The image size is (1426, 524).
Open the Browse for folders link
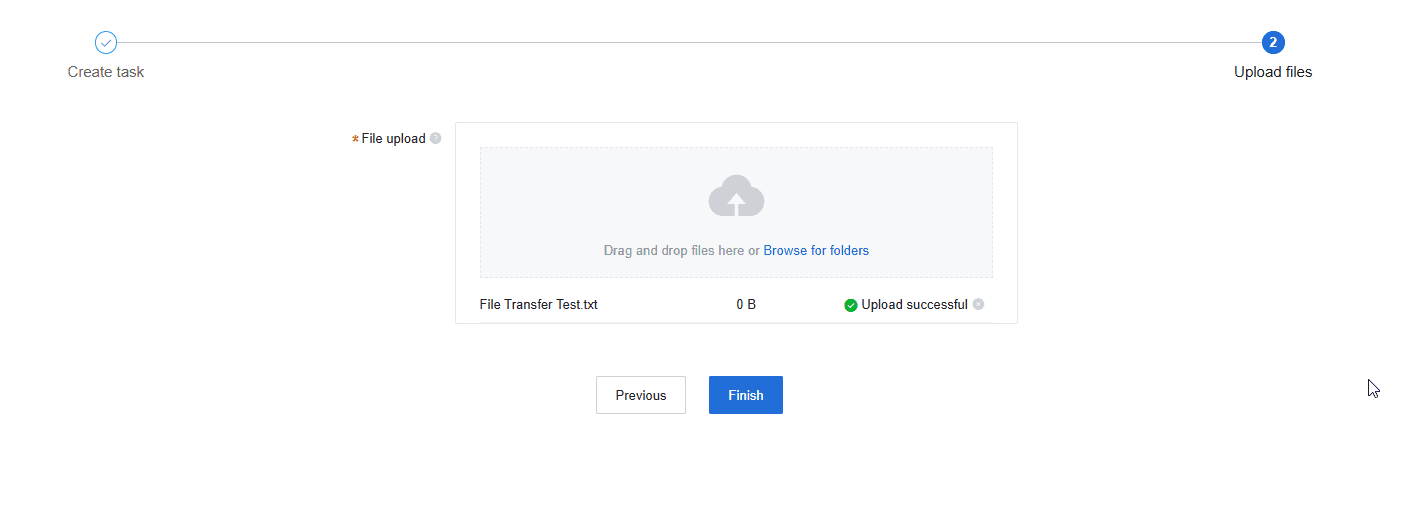click(x=816, y=250)
